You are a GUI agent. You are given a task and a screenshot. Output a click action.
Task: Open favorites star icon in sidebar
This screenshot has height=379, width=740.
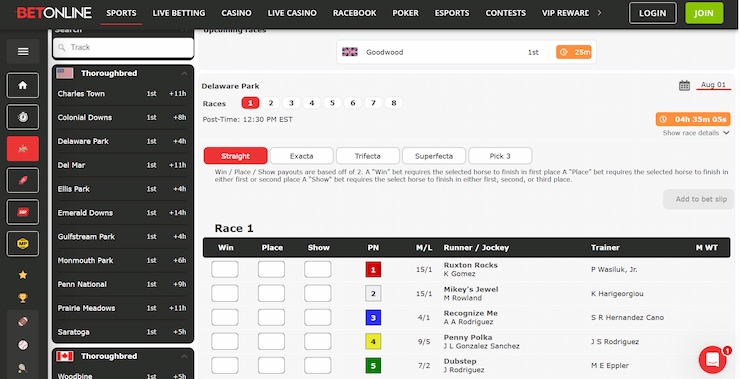pos(23,275)
